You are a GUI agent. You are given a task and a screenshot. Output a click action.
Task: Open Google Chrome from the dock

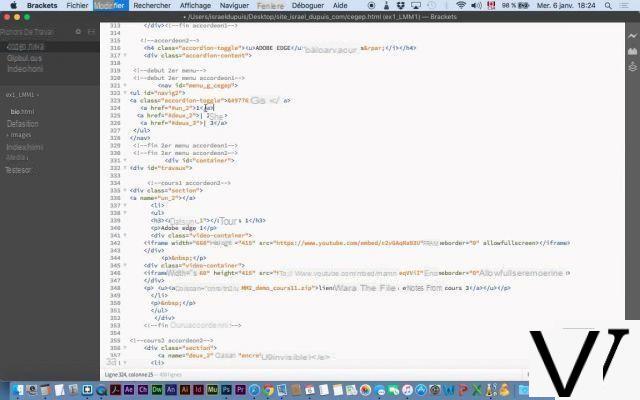[x=268, y=390]
